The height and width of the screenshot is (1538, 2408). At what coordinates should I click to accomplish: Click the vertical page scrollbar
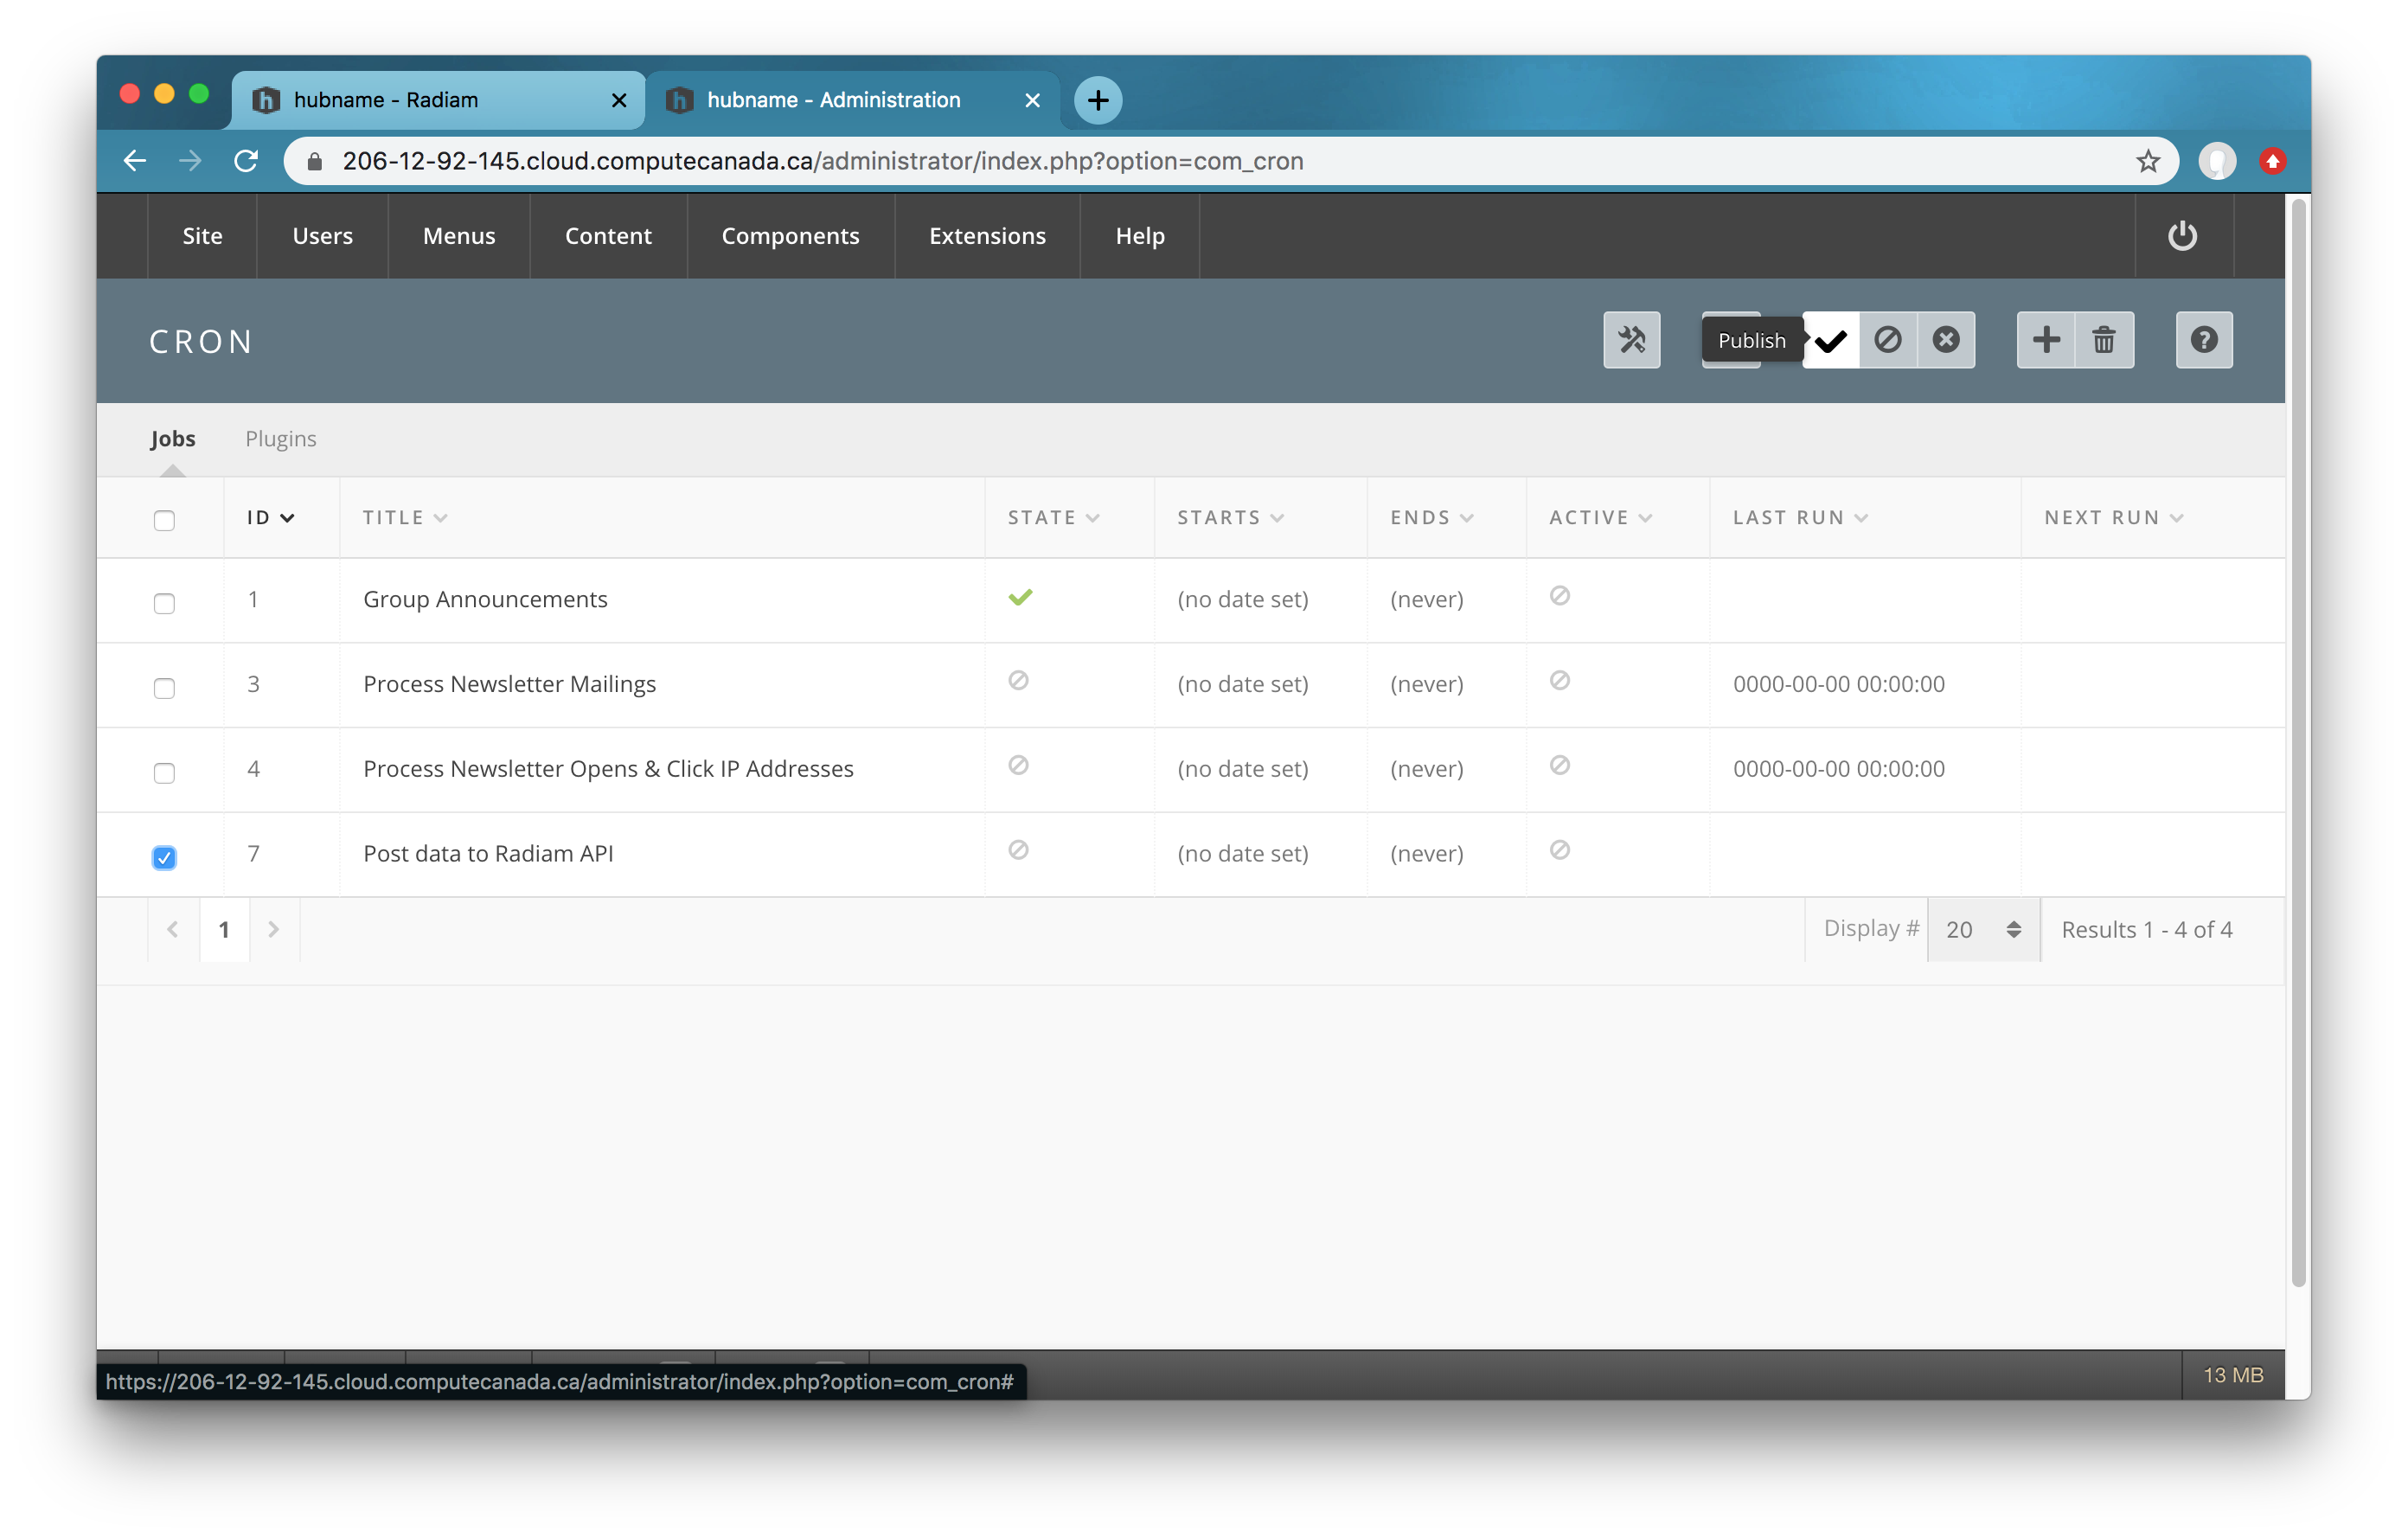pos(2298,742)
